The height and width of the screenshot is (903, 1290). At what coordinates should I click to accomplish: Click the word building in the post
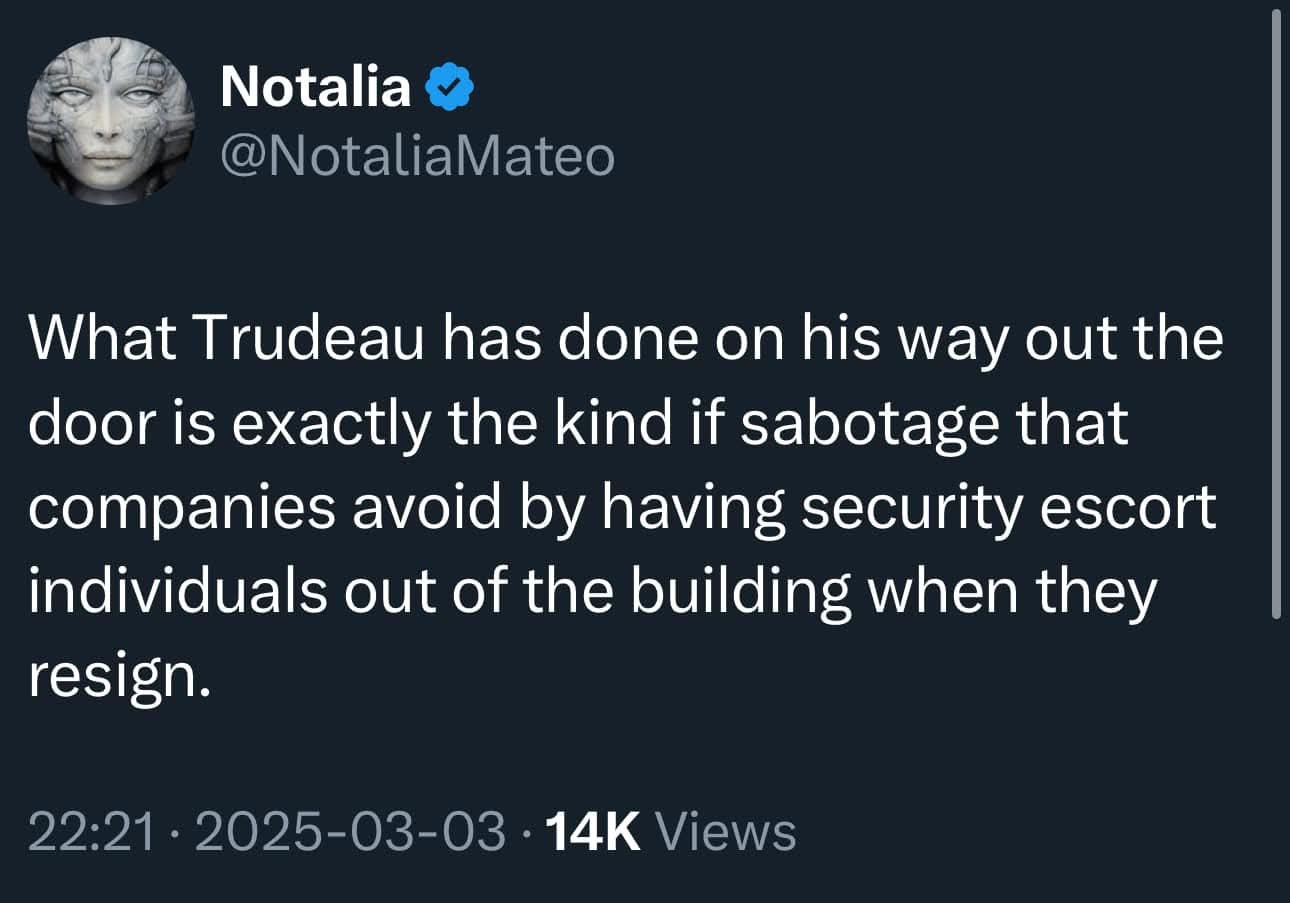coord(742,593)
